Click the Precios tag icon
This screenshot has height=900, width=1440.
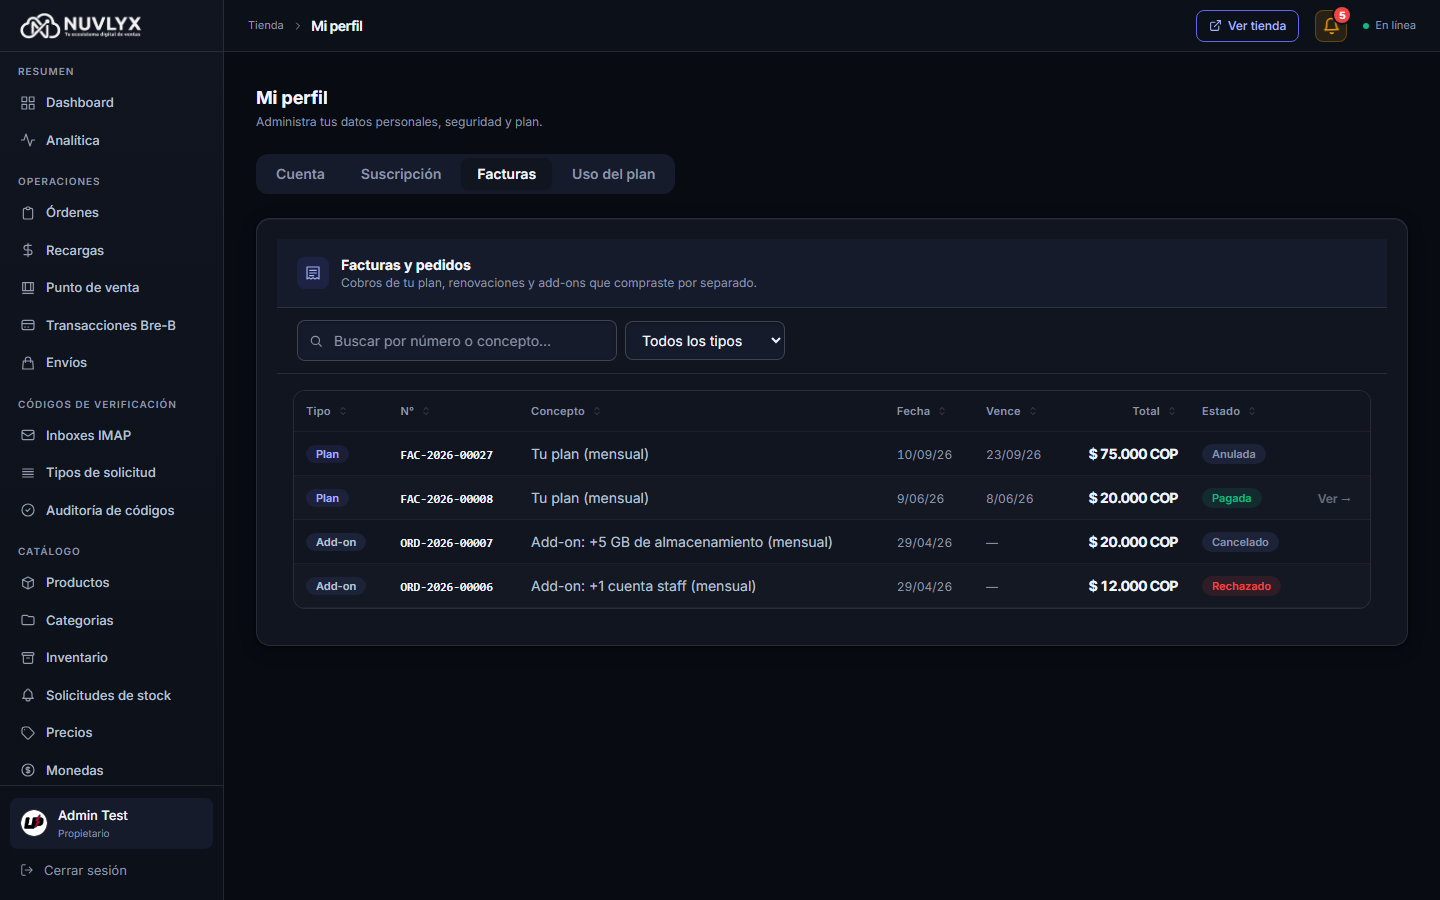[28, 733]
